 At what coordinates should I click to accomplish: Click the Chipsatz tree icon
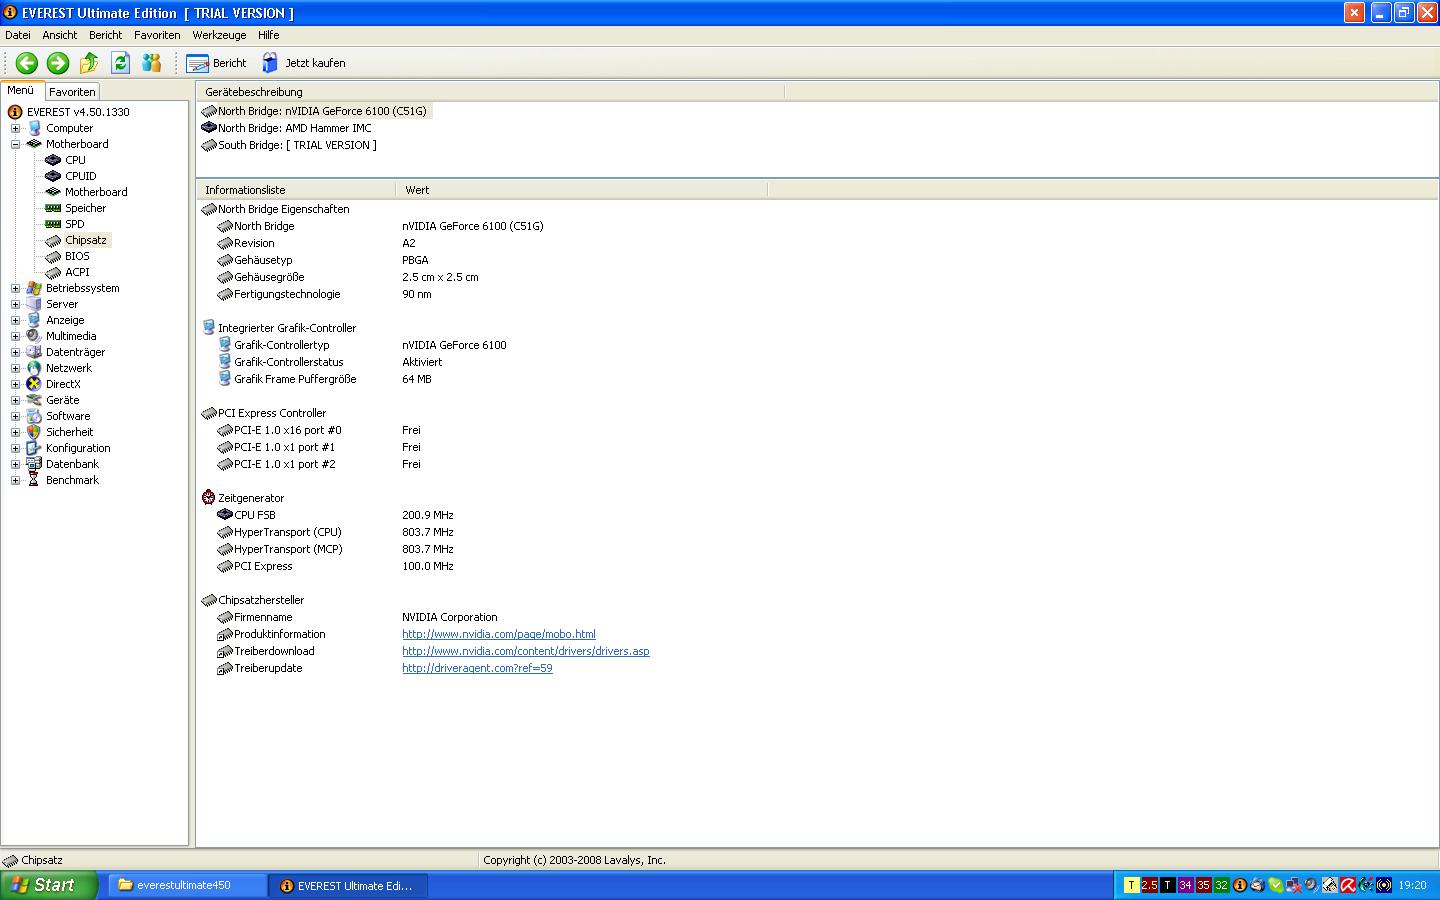click(x=53, y=240)
